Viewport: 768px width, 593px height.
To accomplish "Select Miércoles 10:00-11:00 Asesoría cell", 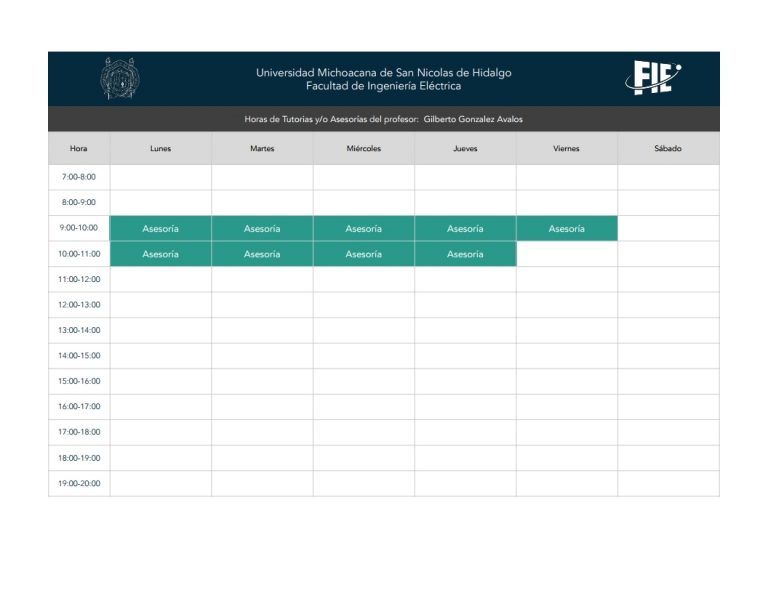I will click(x=363, y=254).
